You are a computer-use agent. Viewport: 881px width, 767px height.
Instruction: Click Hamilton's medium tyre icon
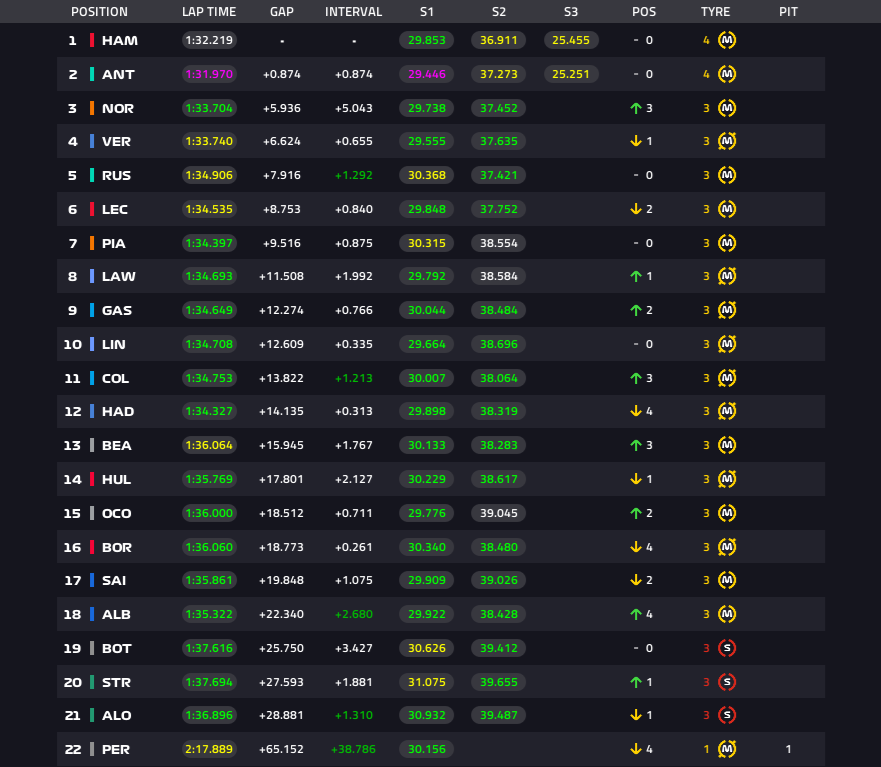tap(726, 40)
